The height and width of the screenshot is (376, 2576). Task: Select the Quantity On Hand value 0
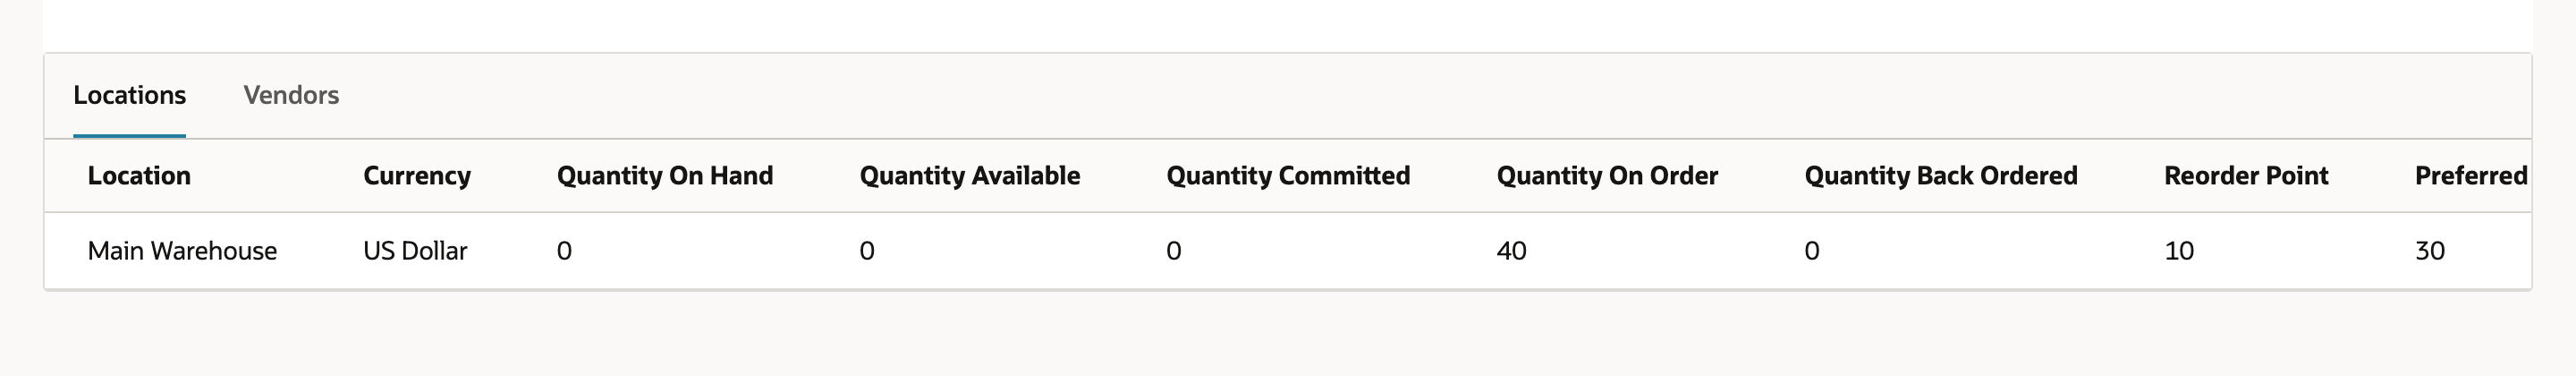click(565, 251)
